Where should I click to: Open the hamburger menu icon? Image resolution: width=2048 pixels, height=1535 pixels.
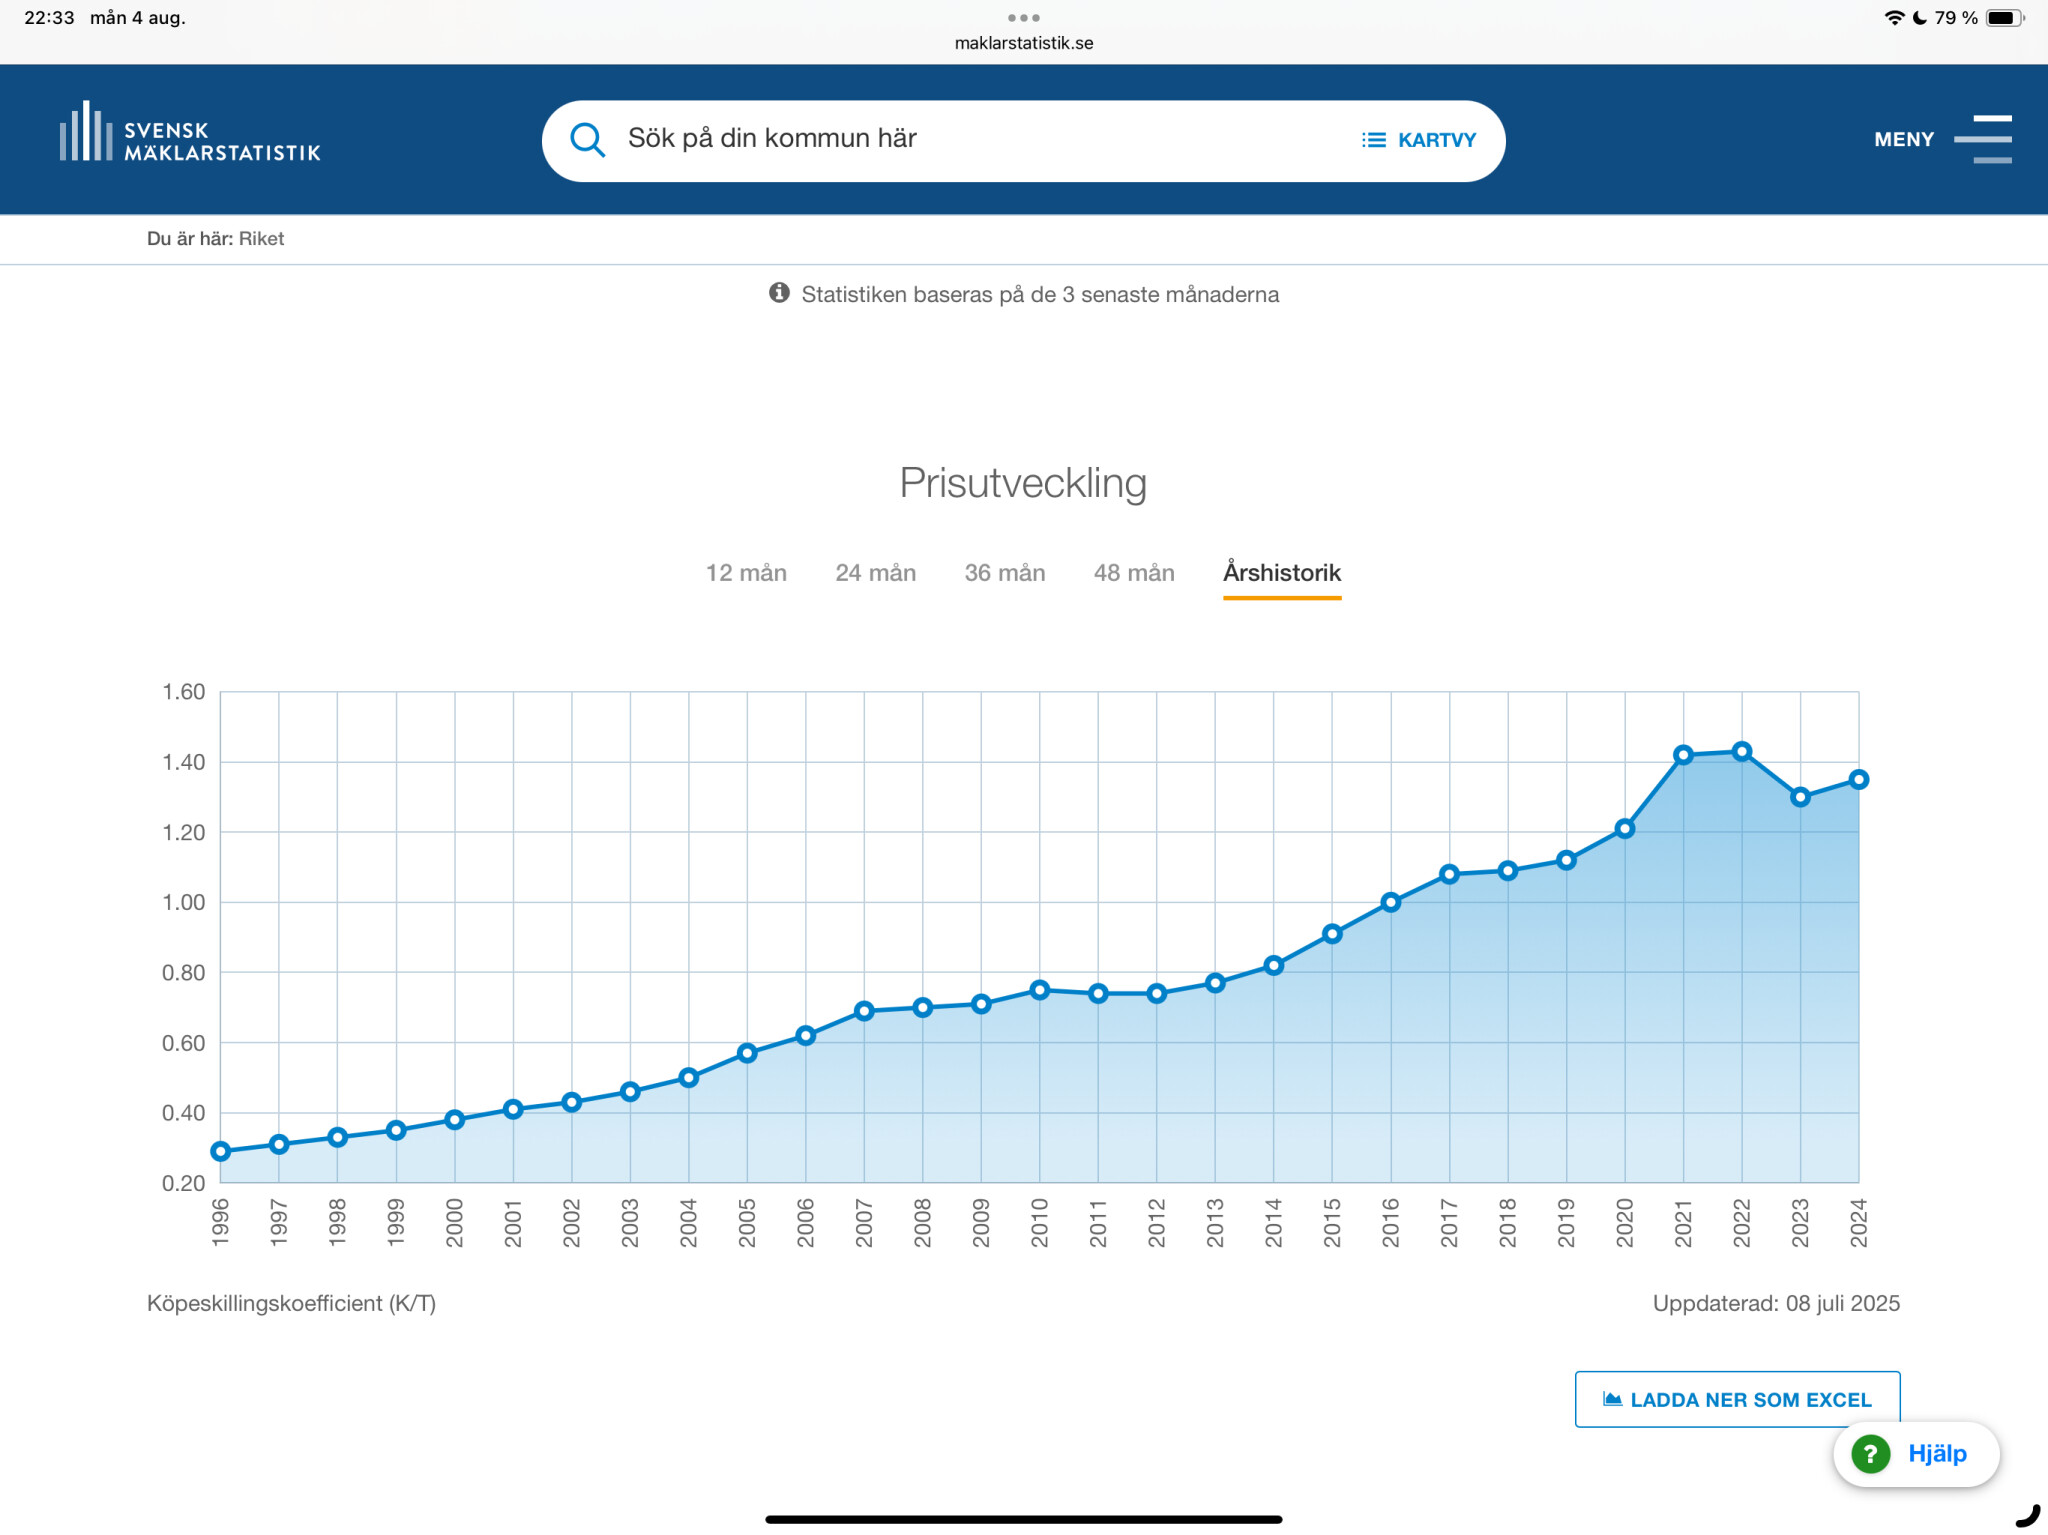[1982, 139]
